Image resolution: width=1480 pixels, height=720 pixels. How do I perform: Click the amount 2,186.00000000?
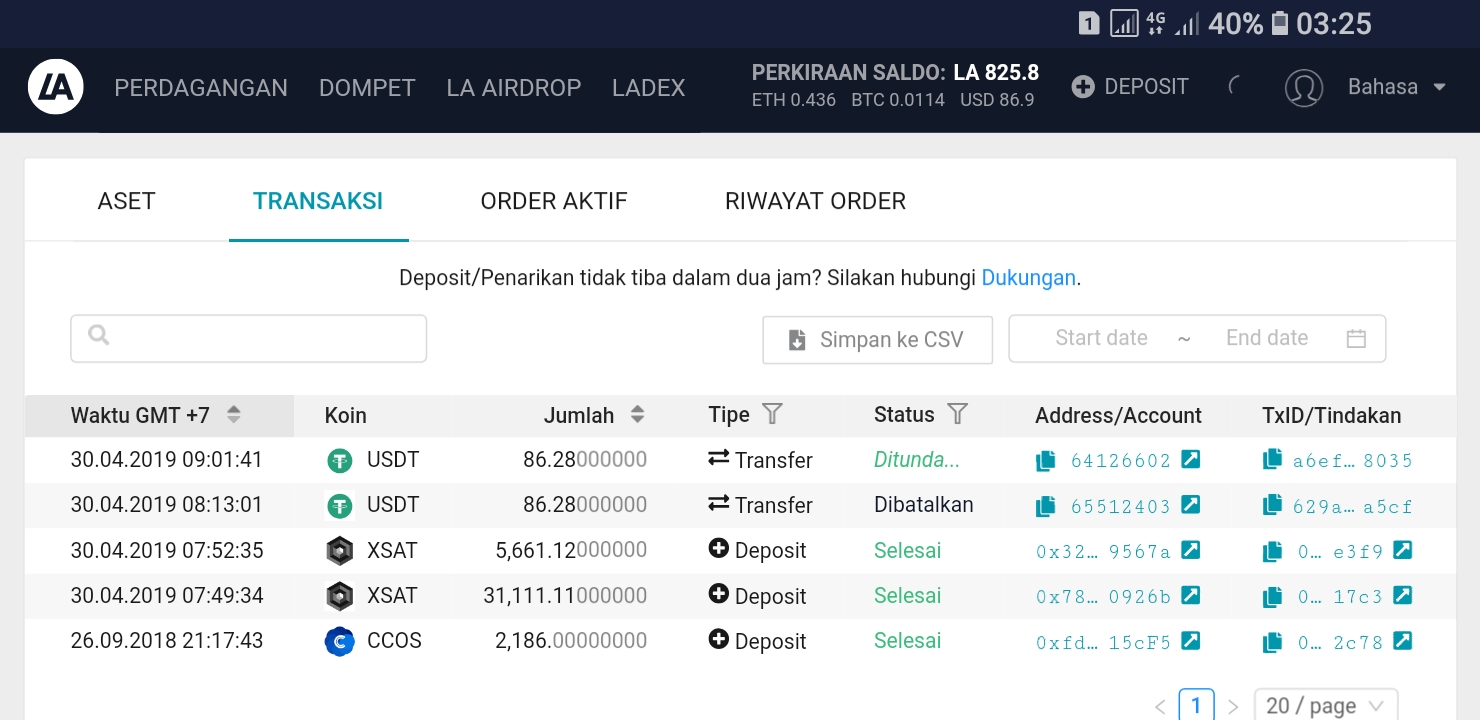[571, 641]
